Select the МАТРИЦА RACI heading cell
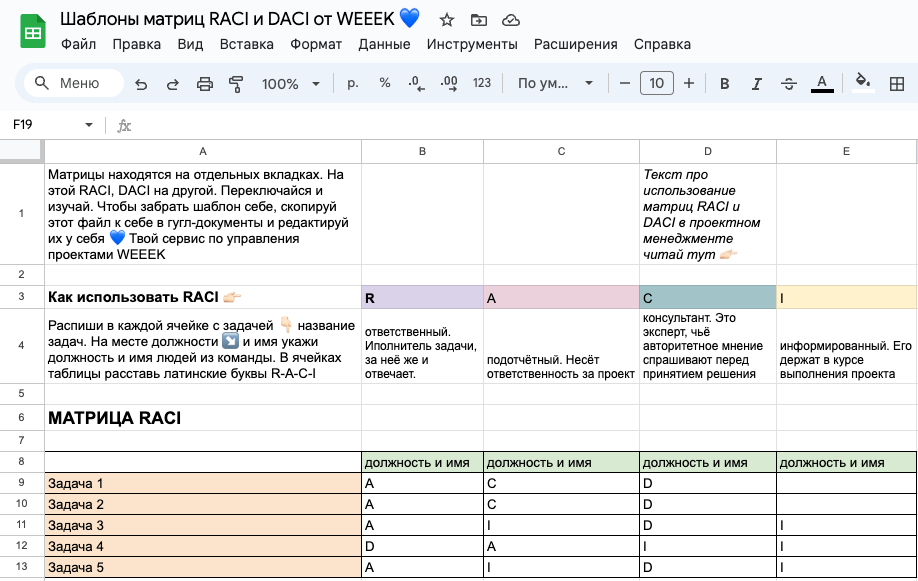918x581 pixels. coord(203,418)
